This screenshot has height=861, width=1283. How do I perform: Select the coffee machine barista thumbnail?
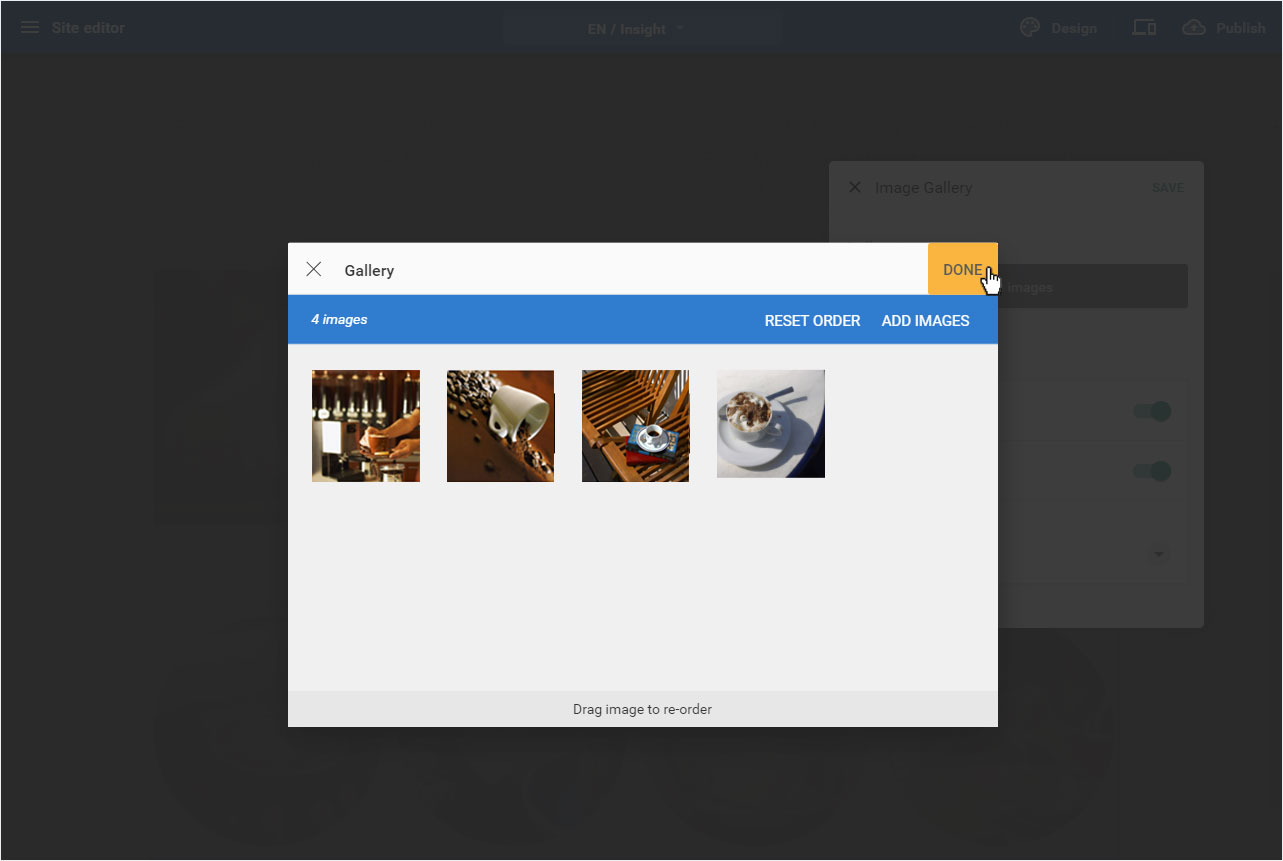(366, 426)
